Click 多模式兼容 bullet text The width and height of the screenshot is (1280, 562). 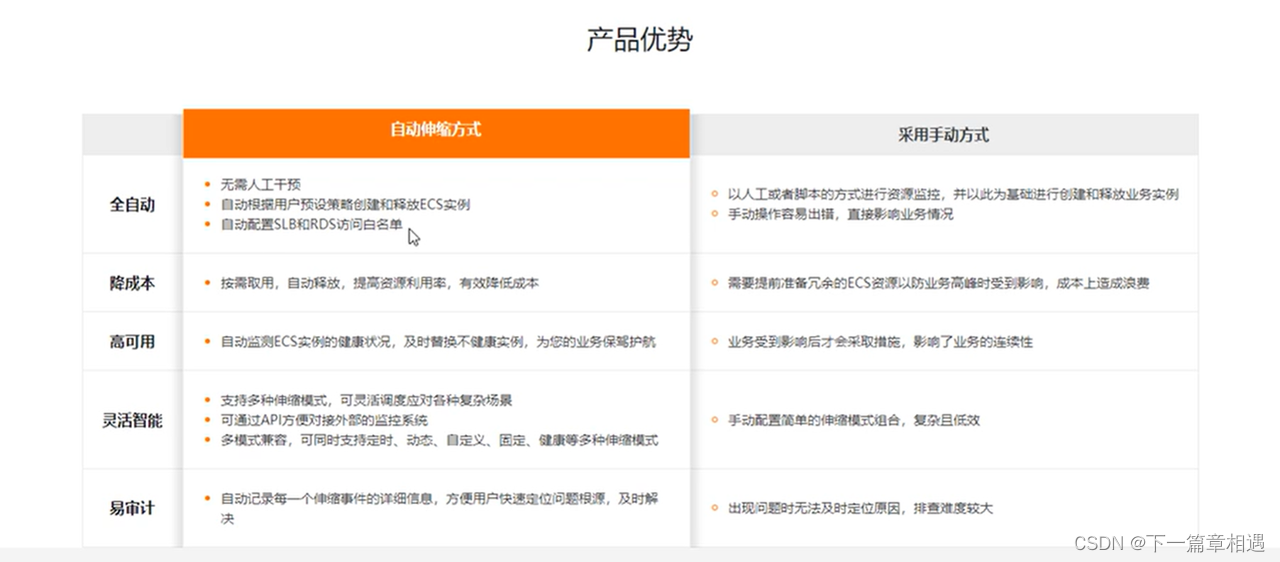tap(440, 440)
